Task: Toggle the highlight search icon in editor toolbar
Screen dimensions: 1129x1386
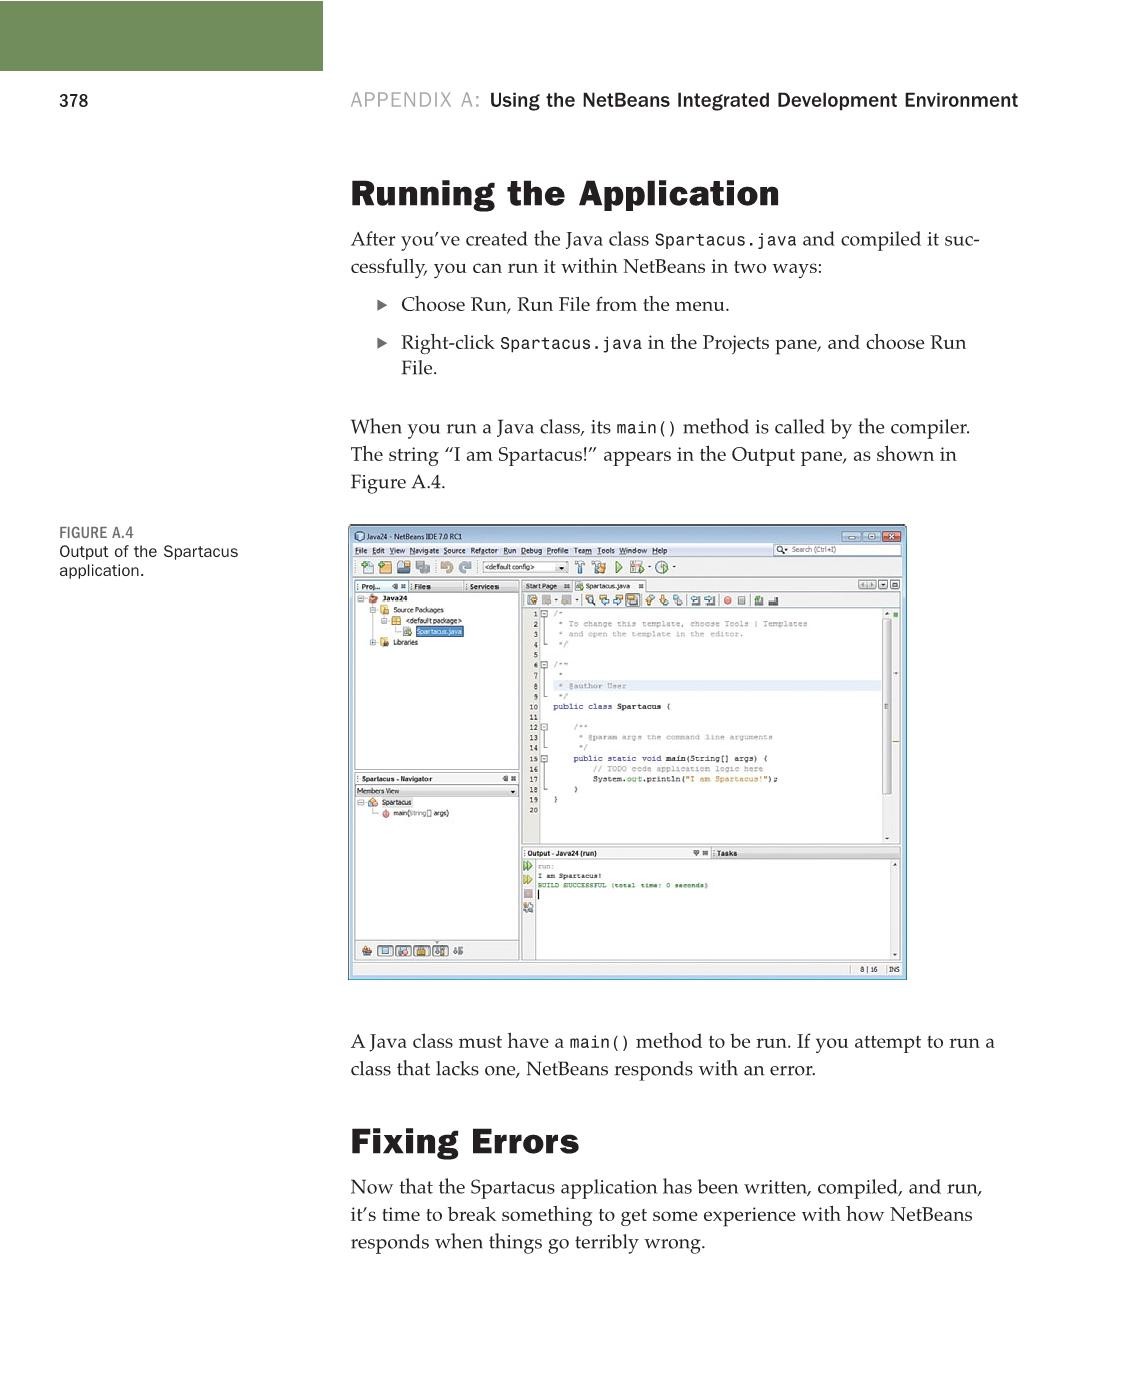Action: tap(631, 600)
